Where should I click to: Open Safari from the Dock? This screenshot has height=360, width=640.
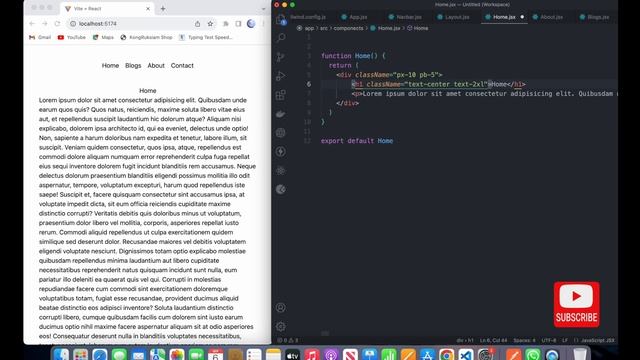point(100,355)
